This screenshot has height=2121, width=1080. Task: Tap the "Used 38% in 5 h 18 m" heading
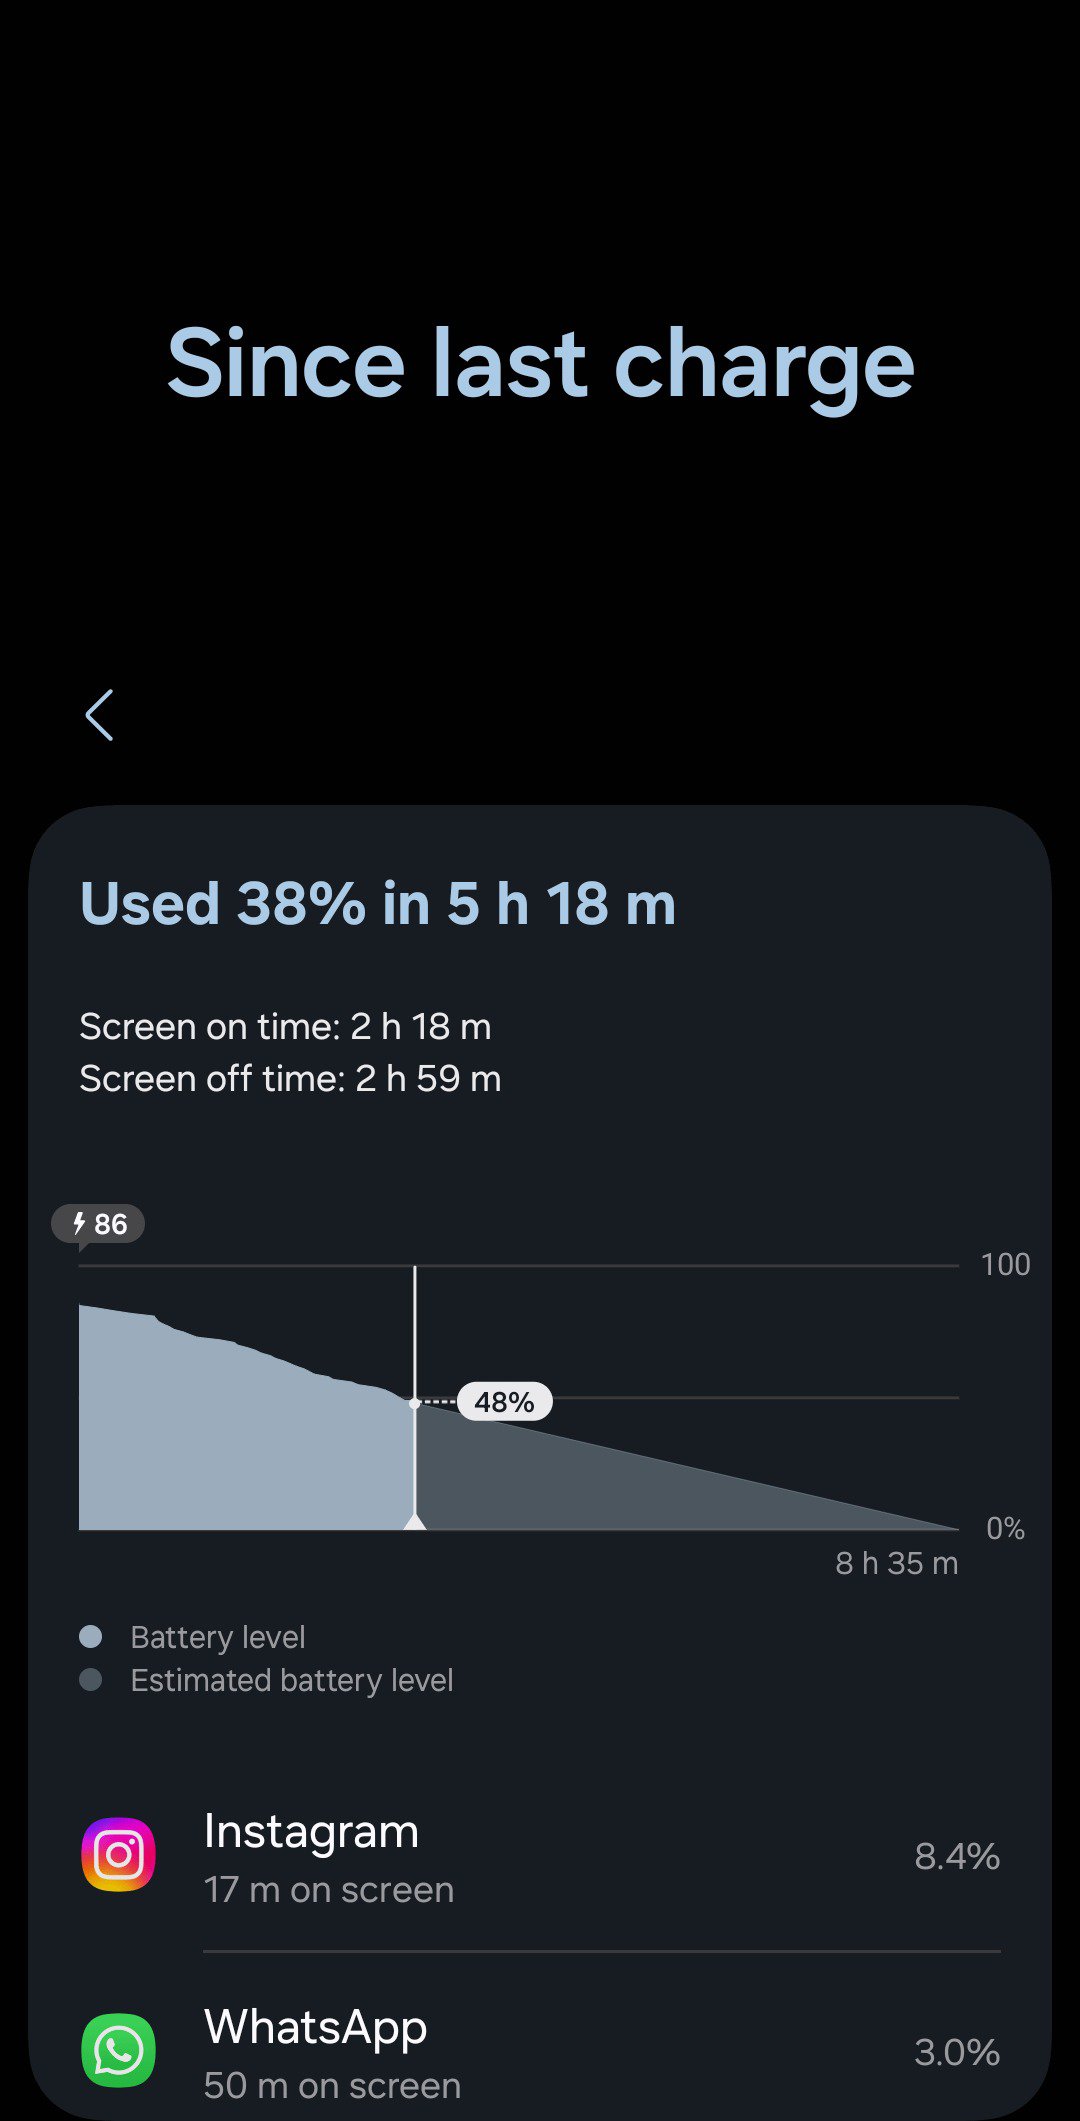[378, 904]
